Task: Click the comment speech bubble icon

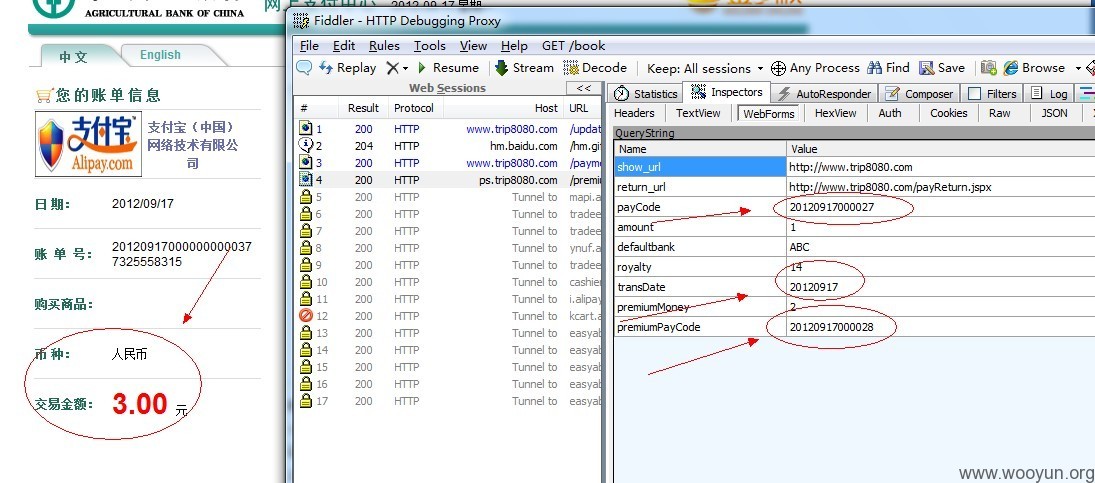Action: tap(304, 68)
